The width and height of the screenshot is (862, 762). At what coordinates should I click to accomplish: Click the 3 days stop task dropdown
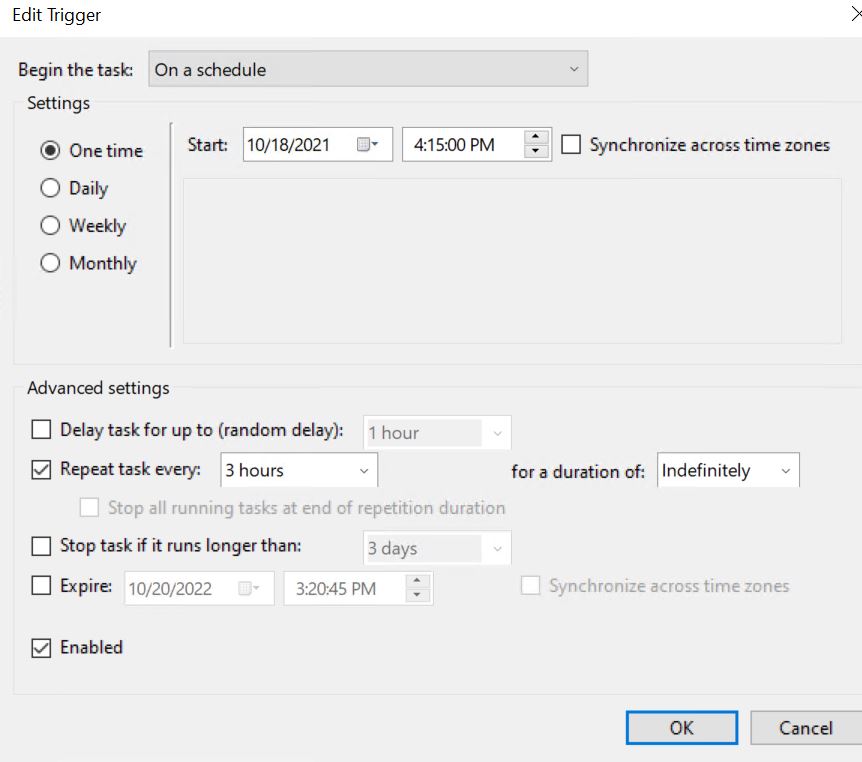[x=437, y=548]
